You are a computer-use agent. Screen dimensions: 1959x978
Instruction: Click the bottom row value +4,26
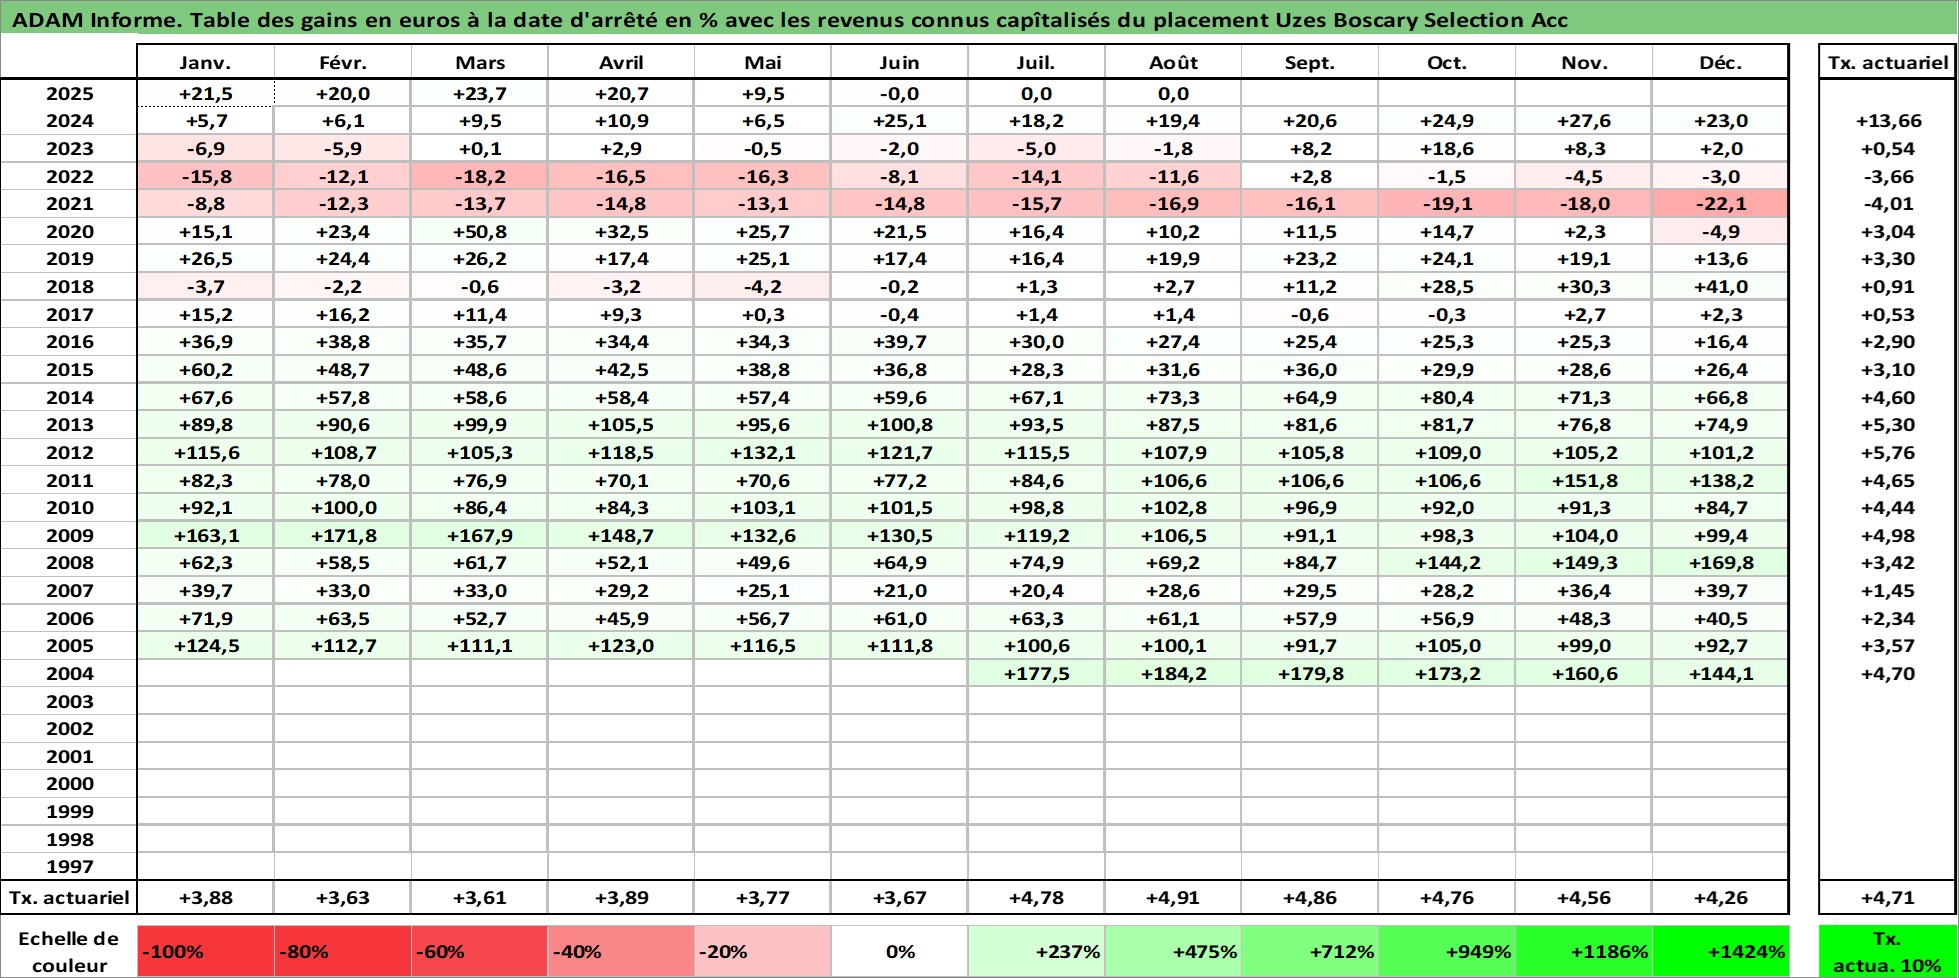[1721, 897]
